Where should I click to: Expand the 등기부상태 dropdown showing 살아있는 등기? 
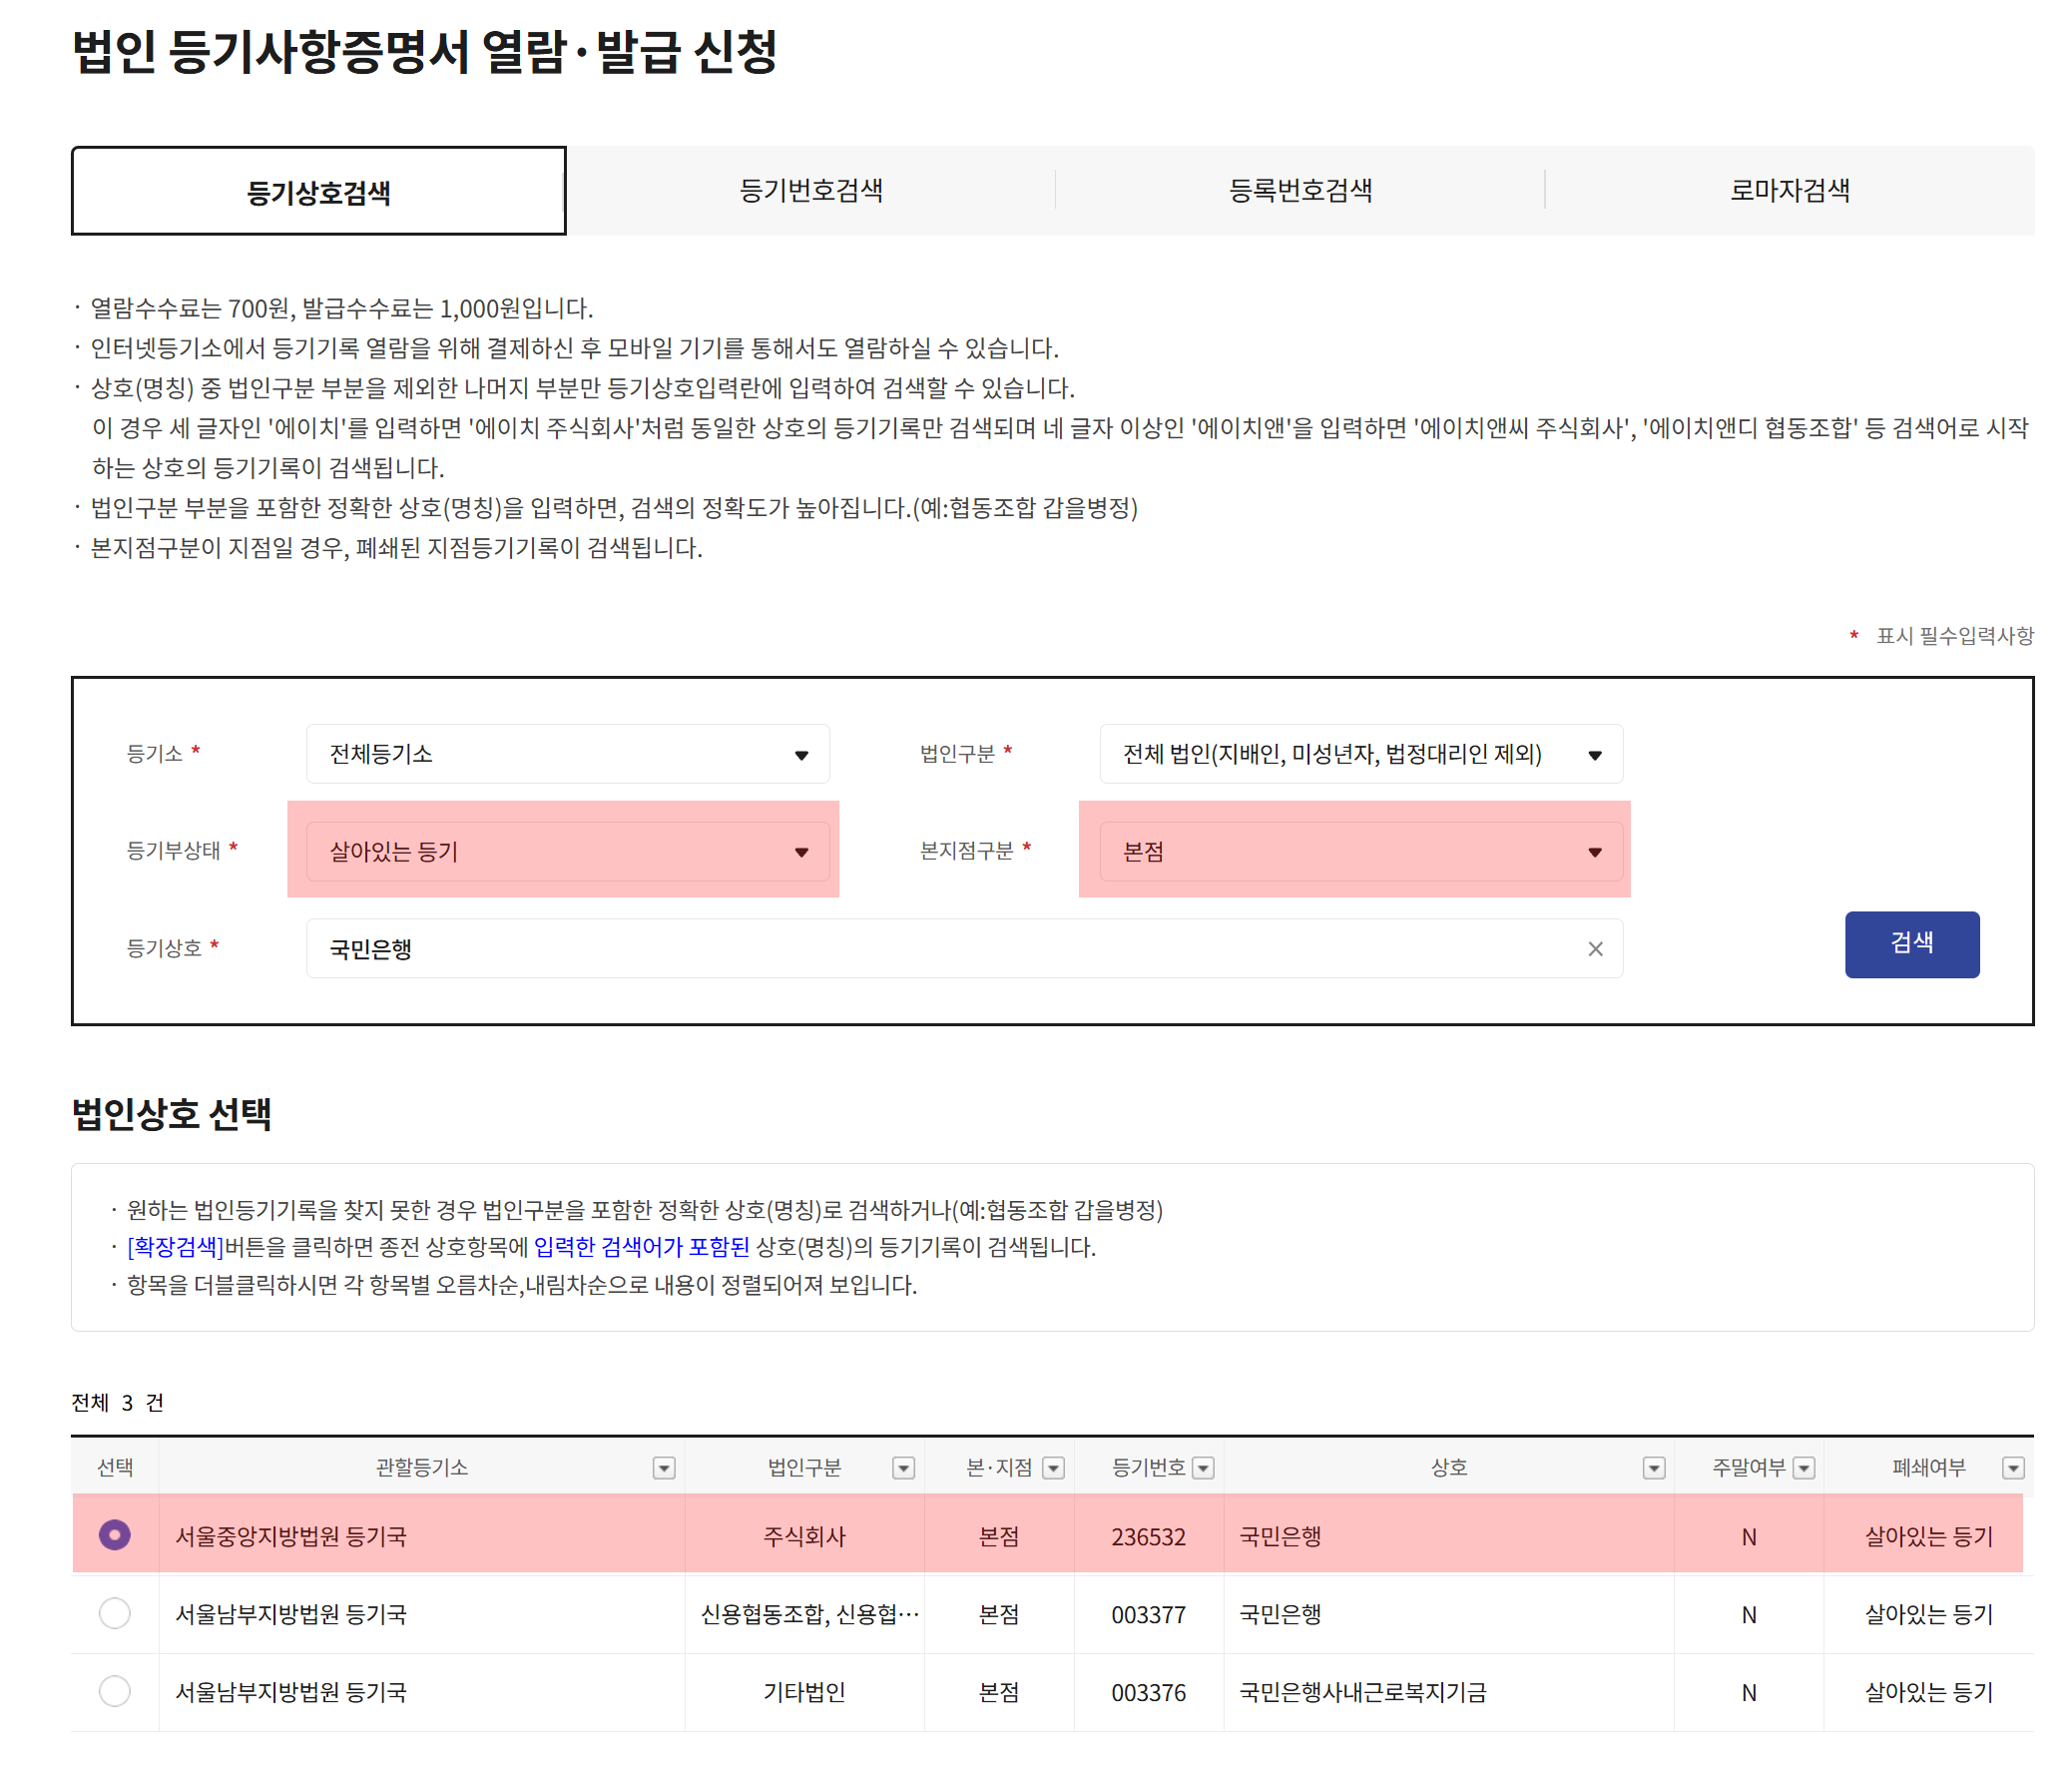click(x=568, y=852)
